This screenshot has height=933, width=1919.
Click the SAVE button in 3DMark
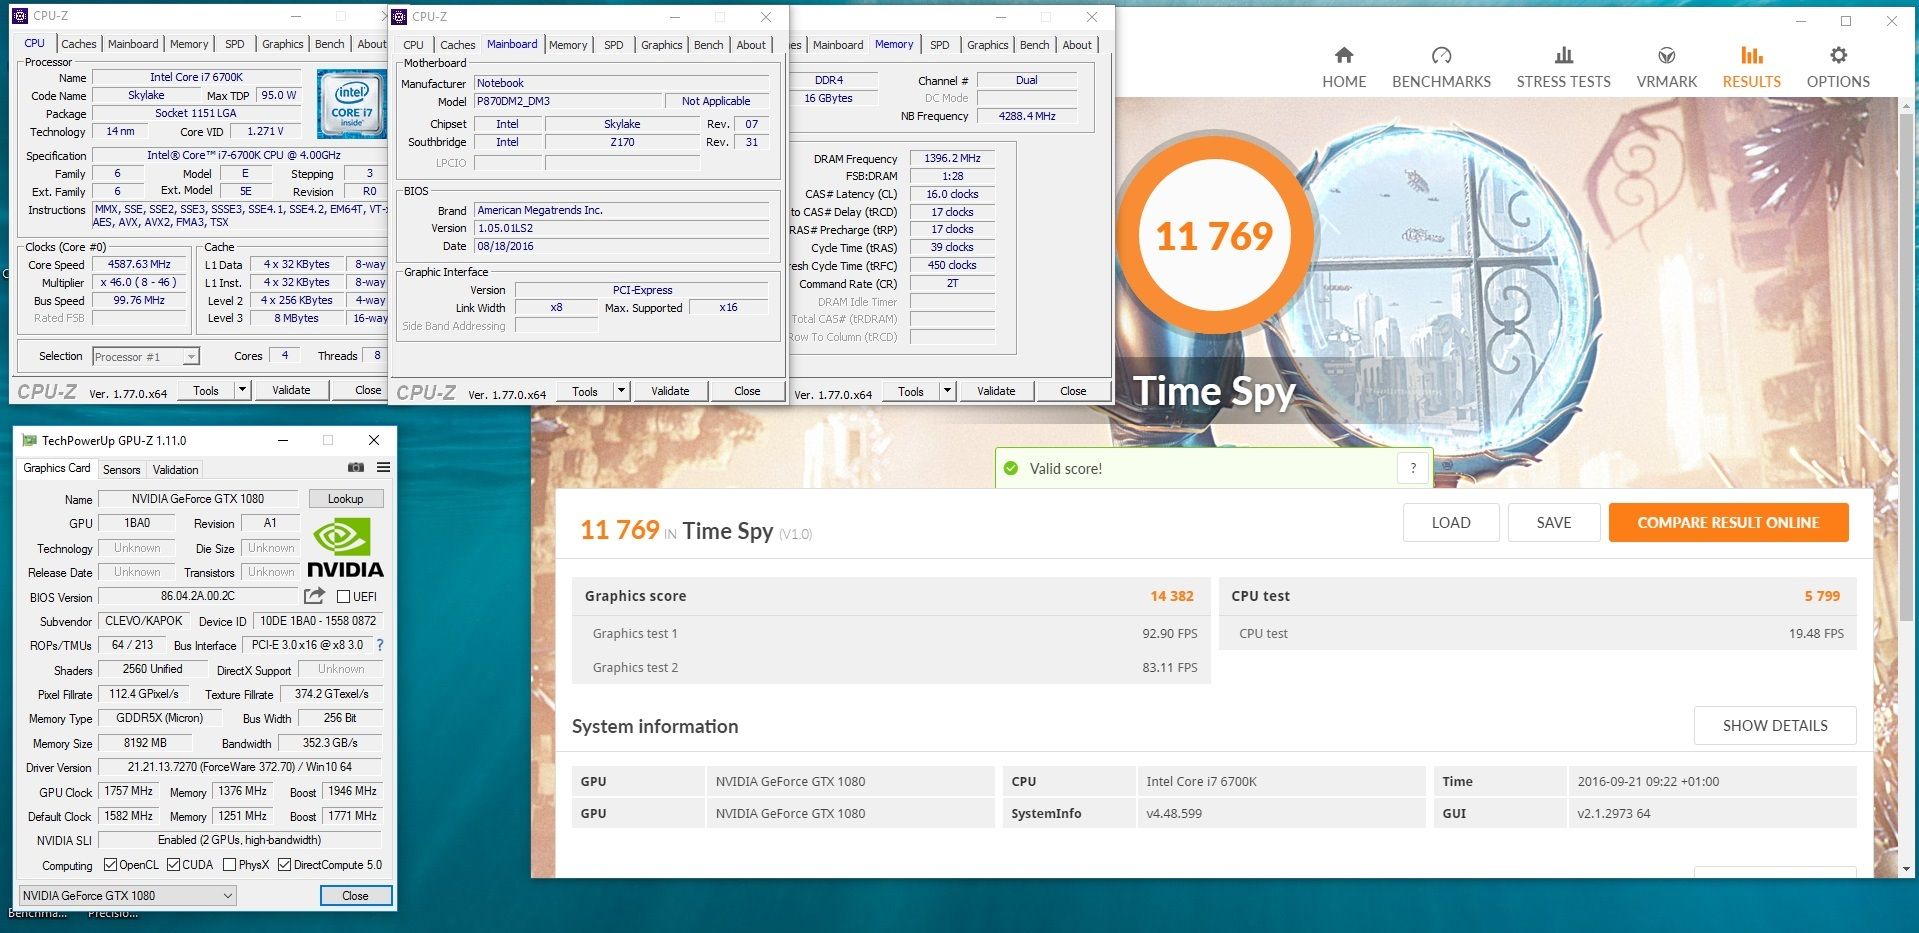point(1554,522)
